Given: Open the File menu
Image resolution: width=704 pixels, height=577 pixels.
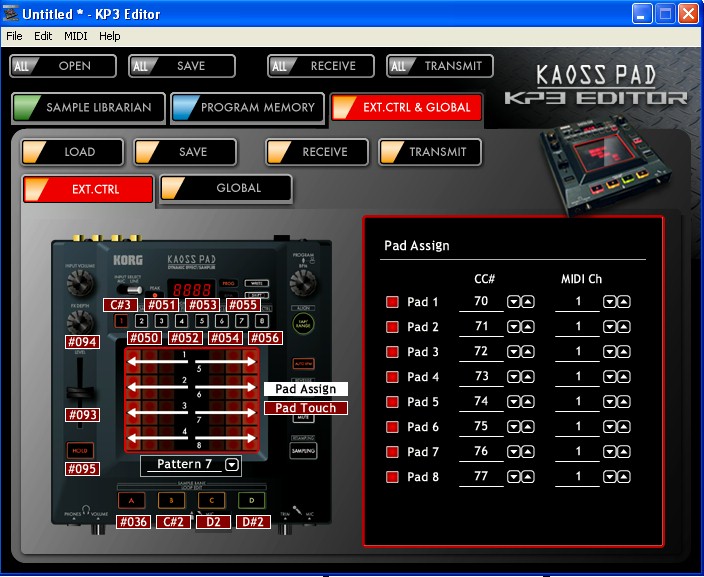Looking at the screenshot, I should pos(14,36).
